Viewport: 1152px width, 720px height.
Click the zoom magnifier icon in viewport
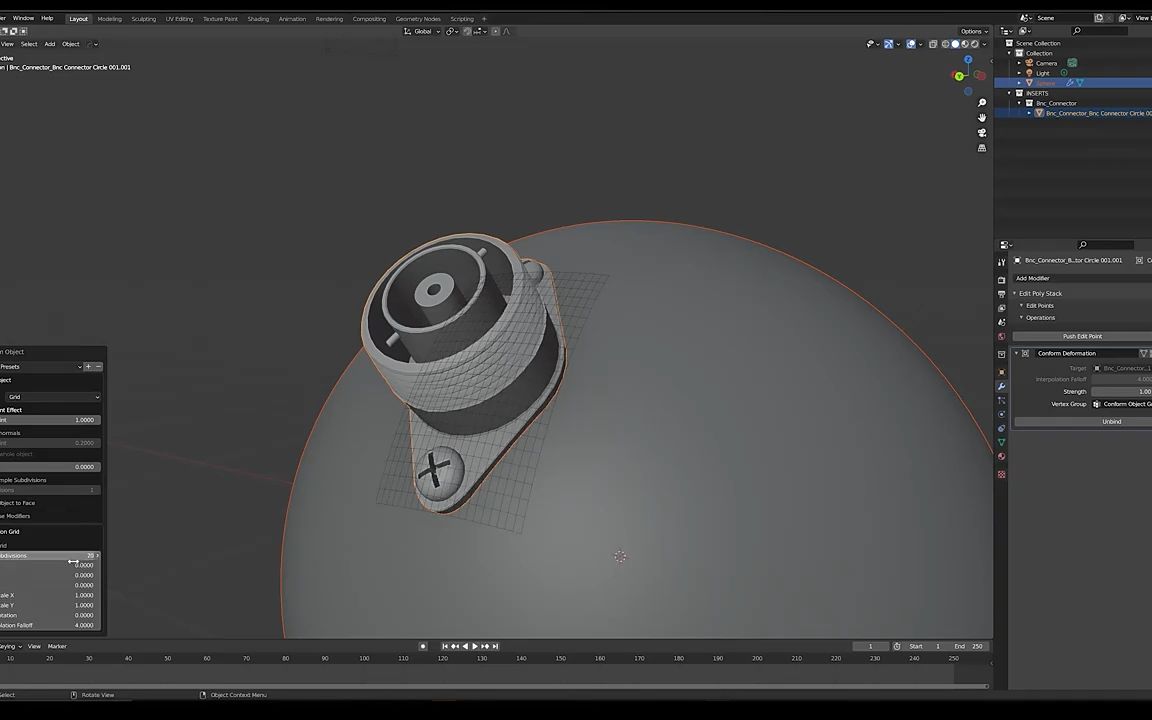click(982, 103)
